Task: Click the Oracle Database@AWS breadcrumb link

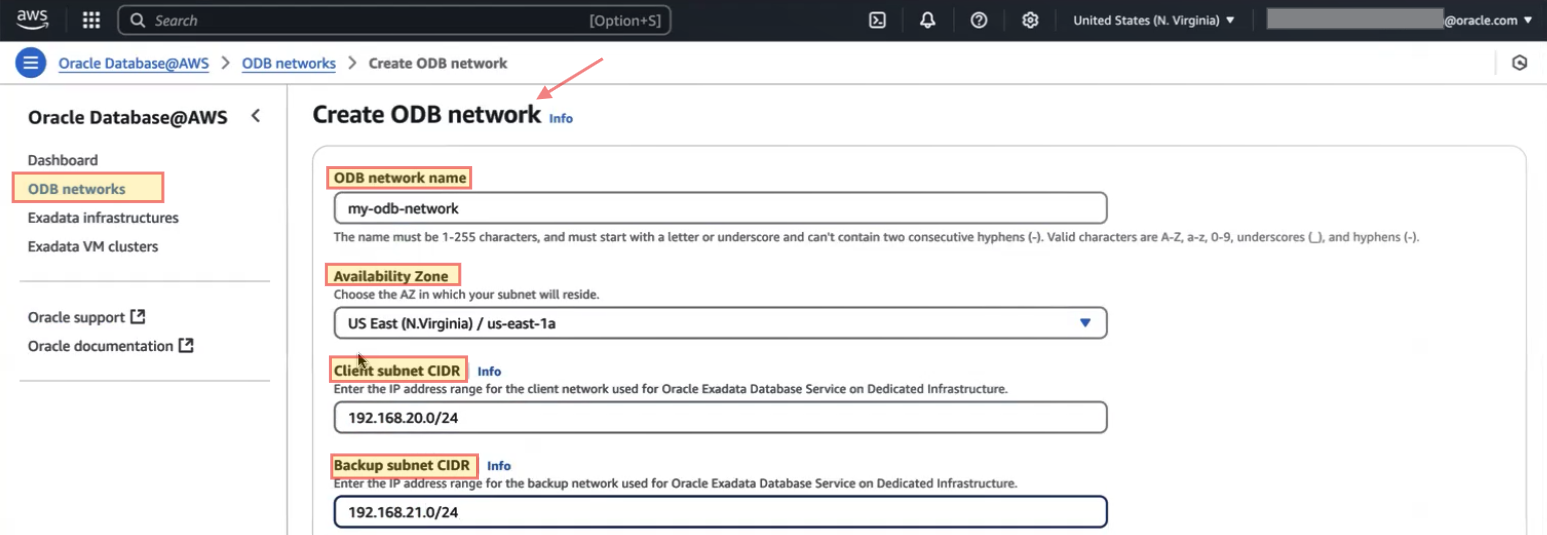Action: pos(134,63)
